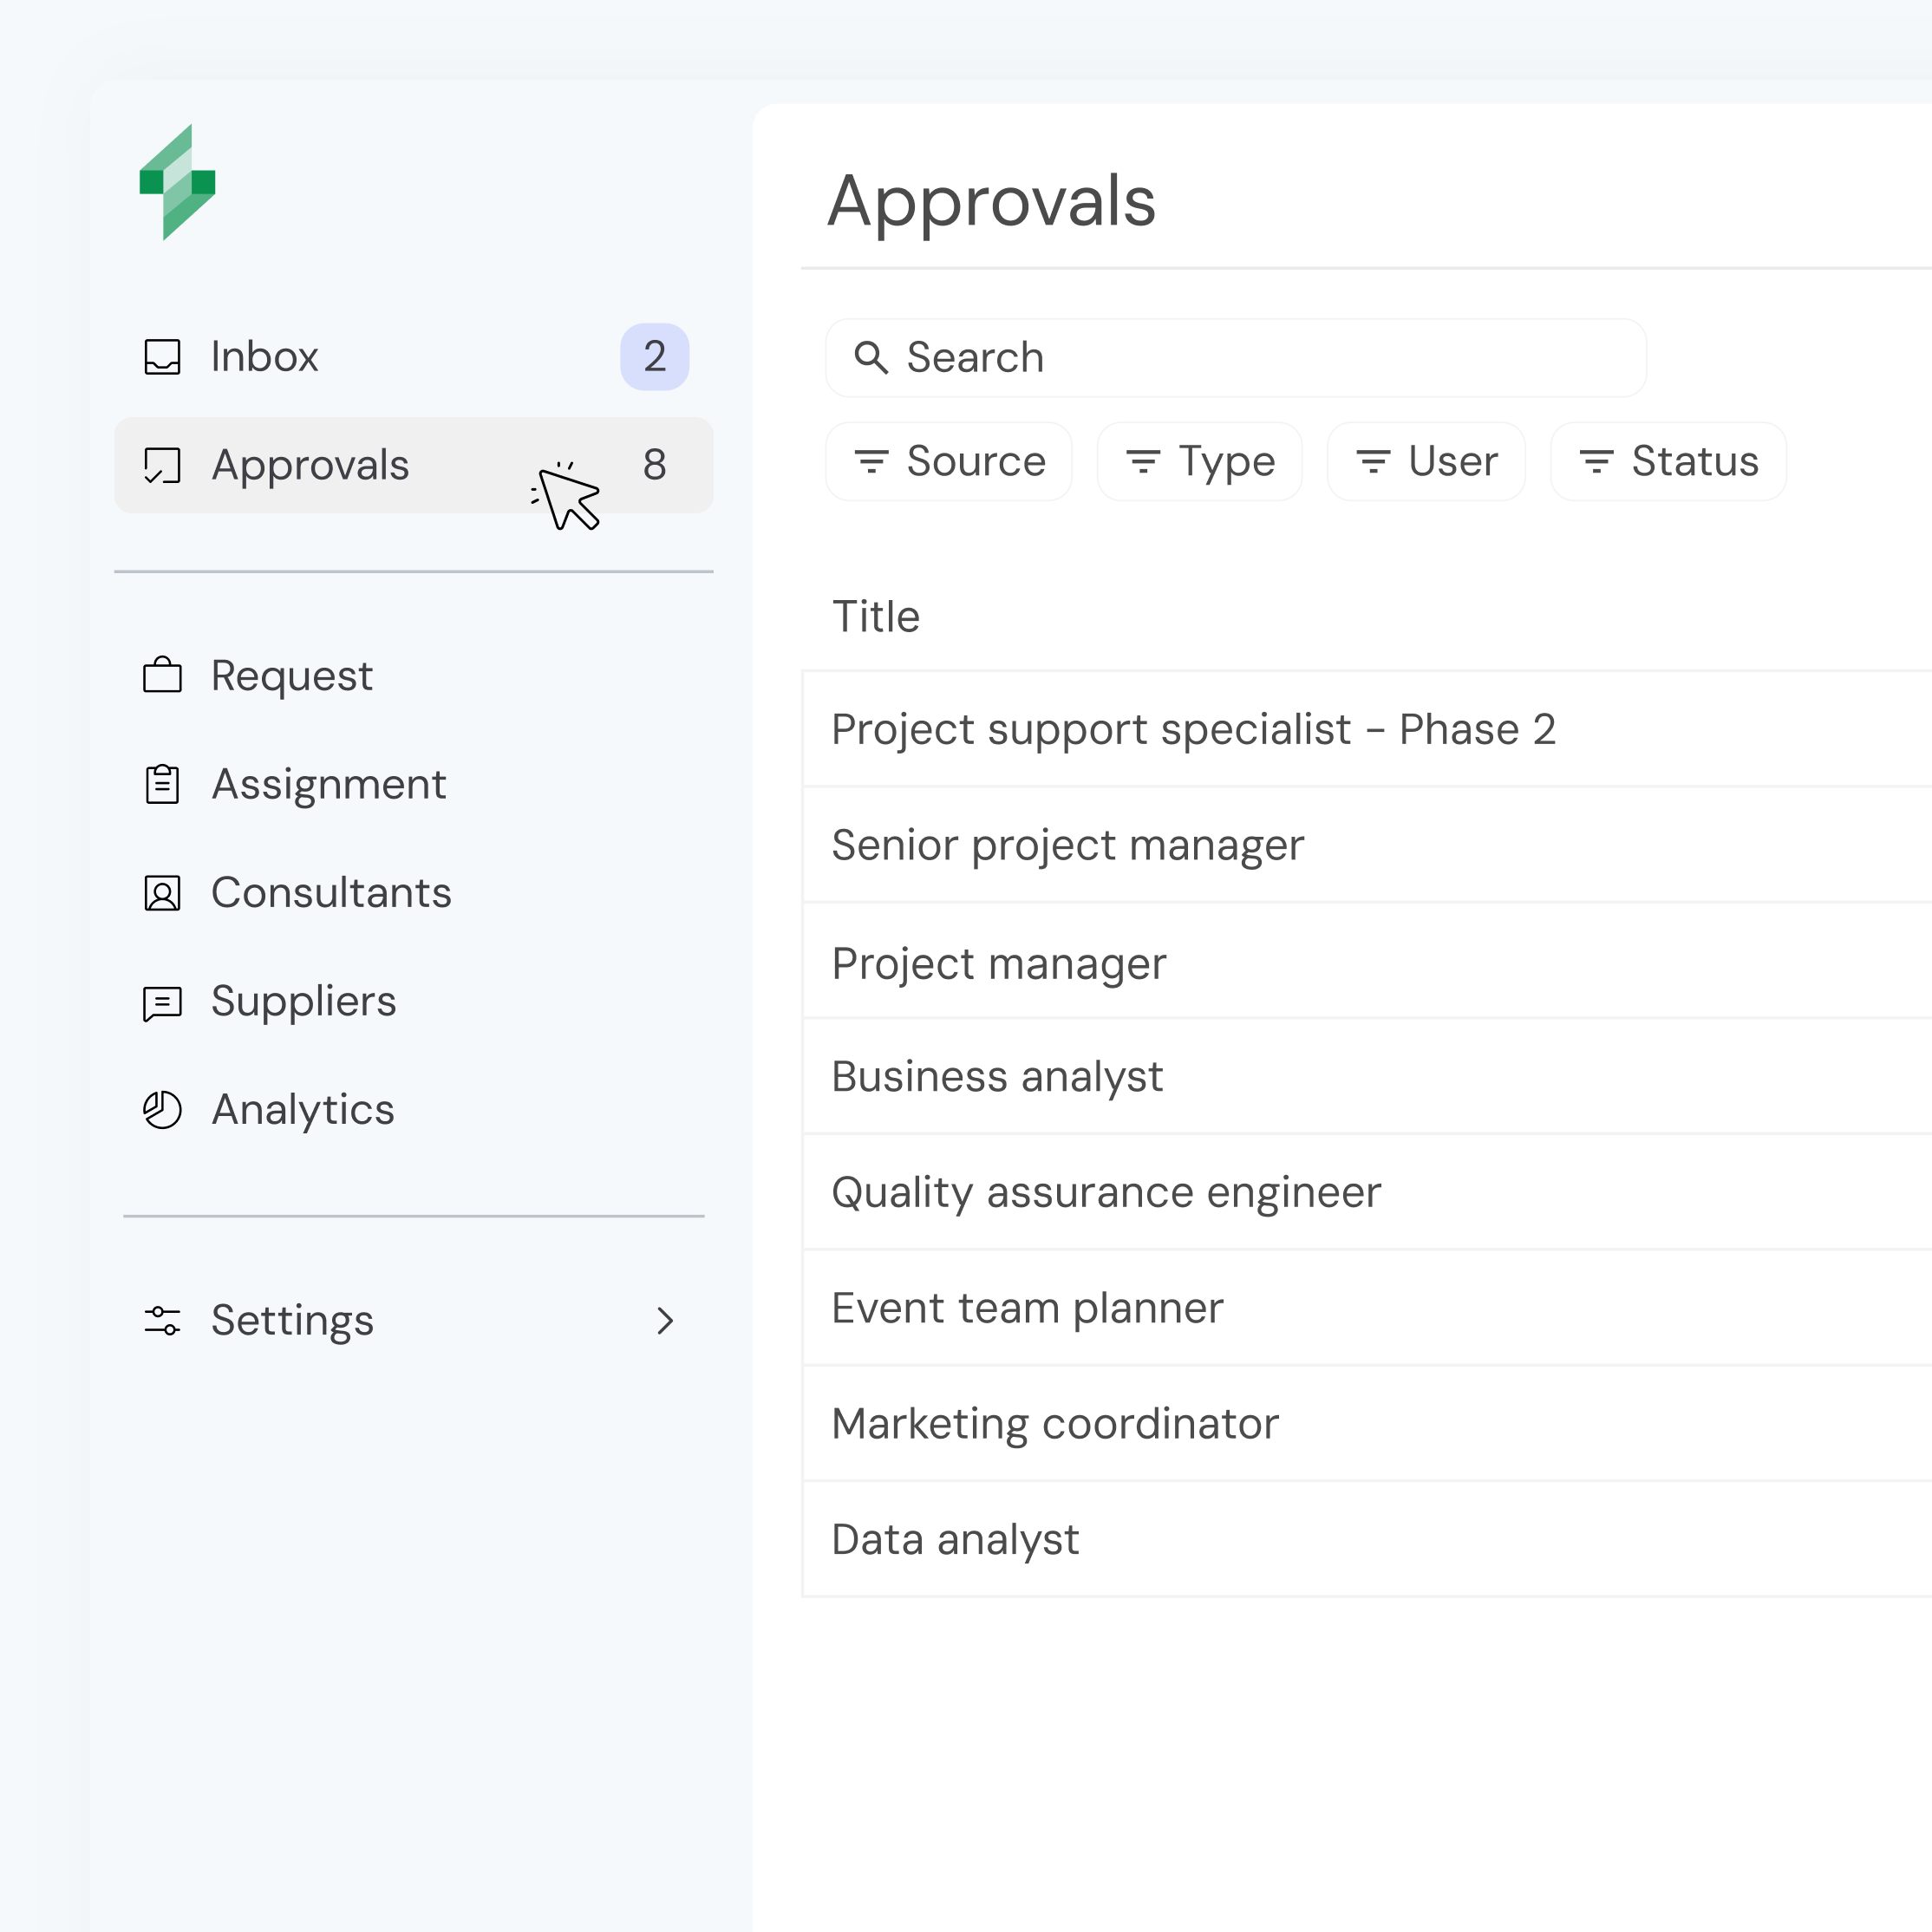Go to the Consultants menu item
This screenshot has height=1932, width=1932.
[331, 893]
